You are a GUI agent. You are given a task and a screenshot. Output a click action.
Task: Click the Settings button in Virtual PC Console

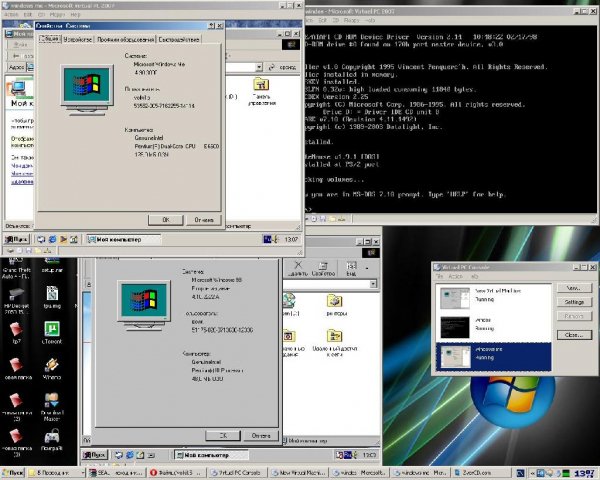point(574,302)
